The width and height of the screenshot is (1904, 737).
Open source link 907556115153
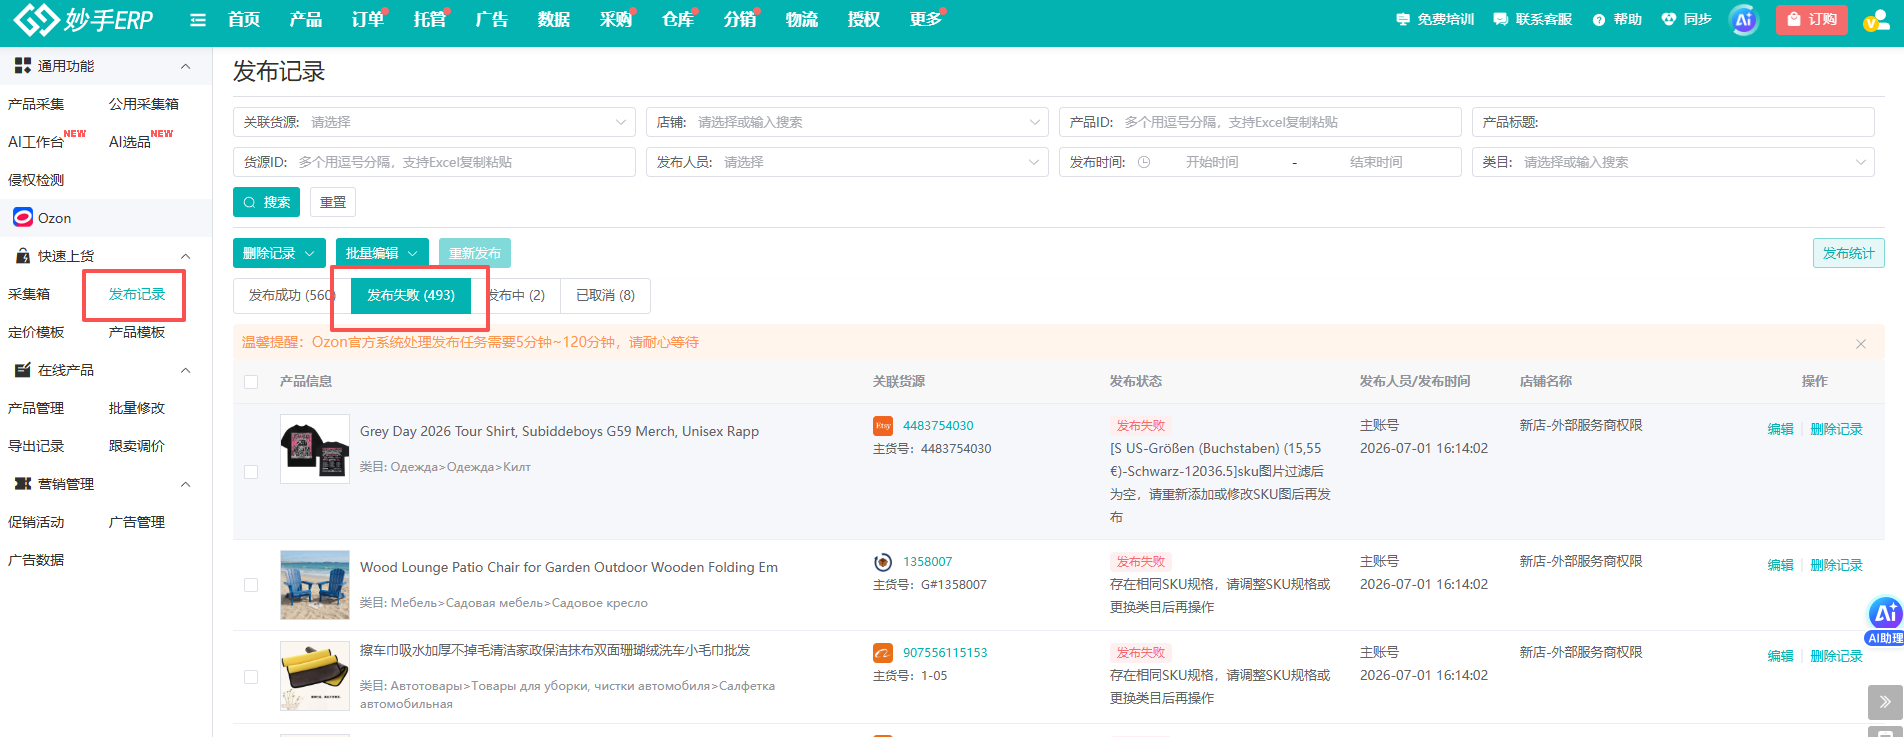click(945, 653)
